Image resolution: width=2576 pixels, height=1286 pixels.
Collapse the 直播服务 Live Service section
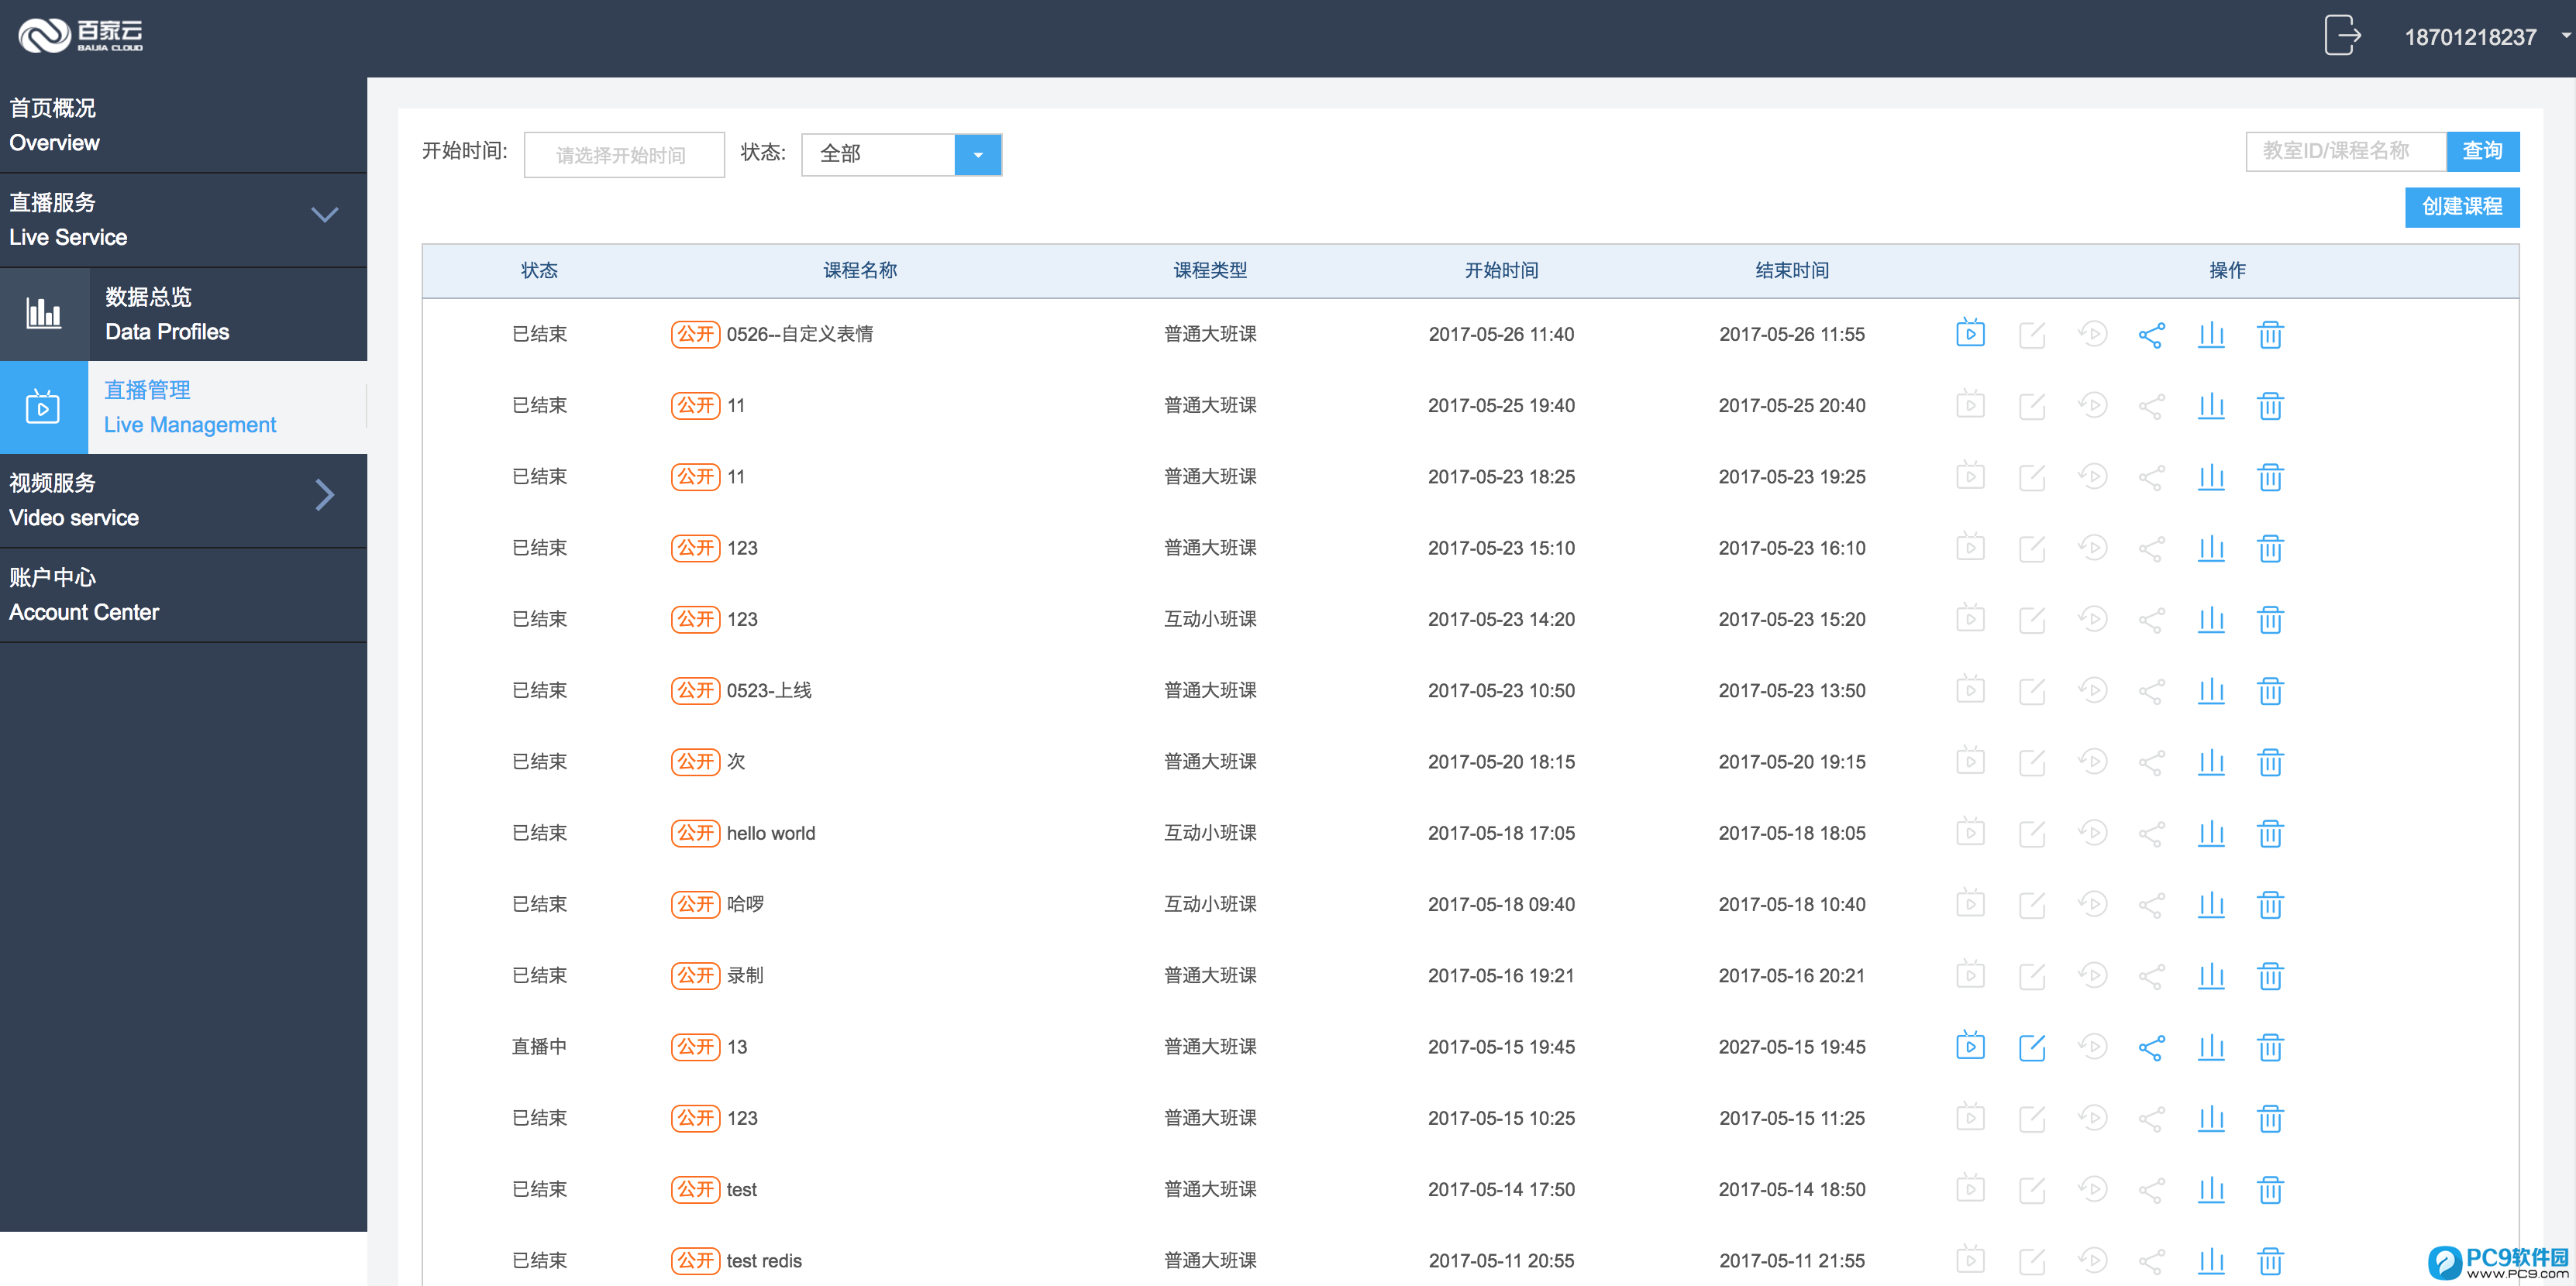pos(324,214)
